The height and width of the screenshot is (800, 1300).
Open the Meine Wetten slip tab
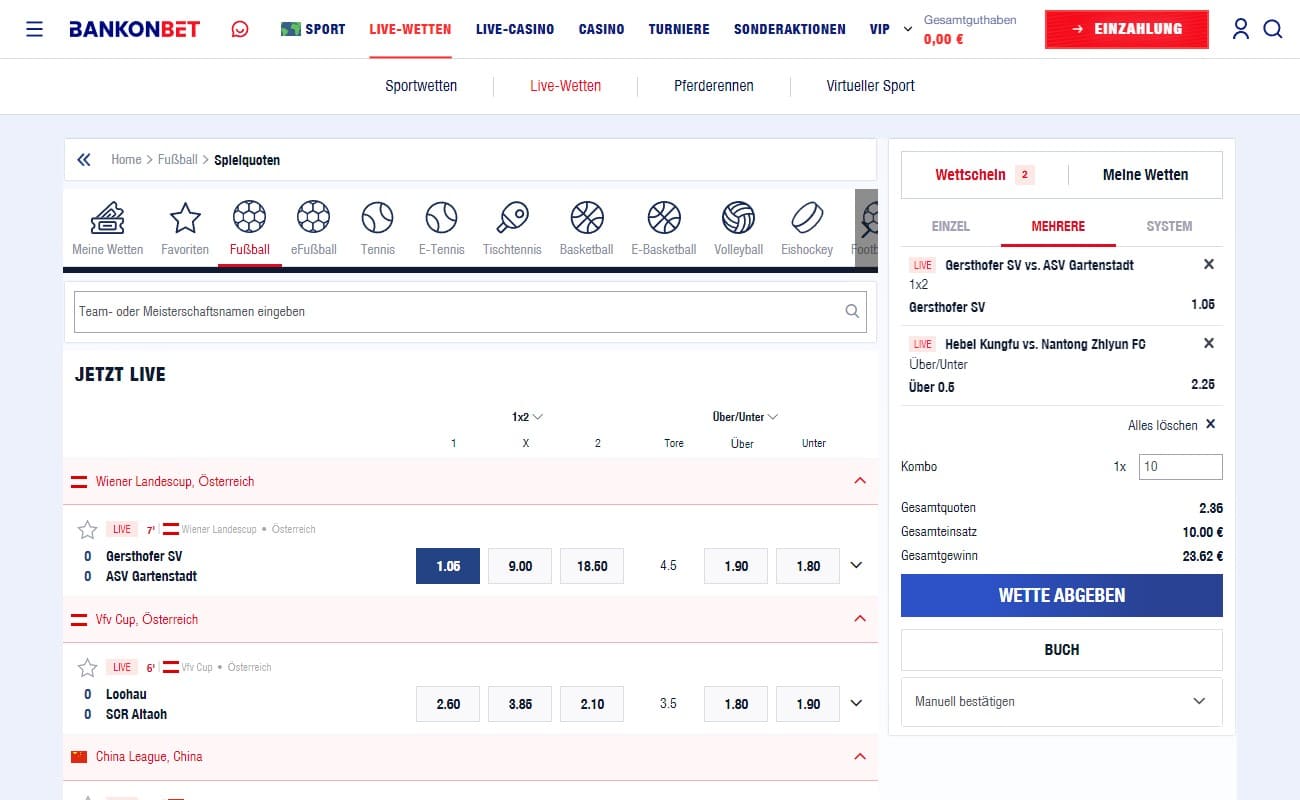coord(1146,175)
